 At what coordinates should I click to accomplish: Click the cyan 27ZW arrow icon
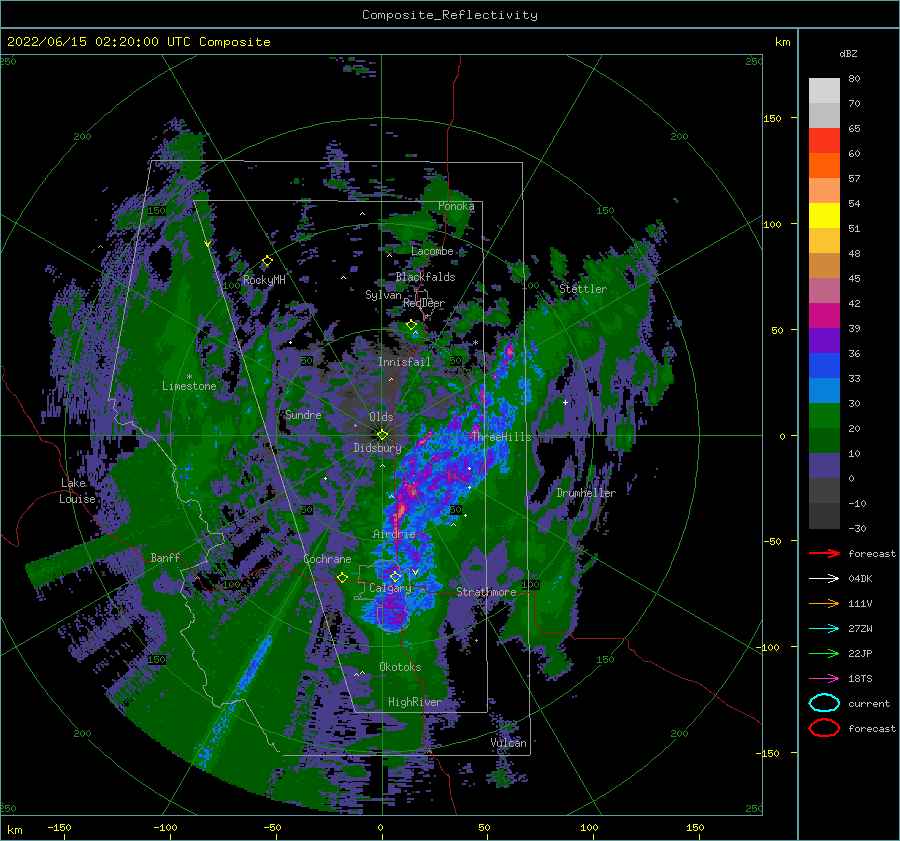[824, 628]
